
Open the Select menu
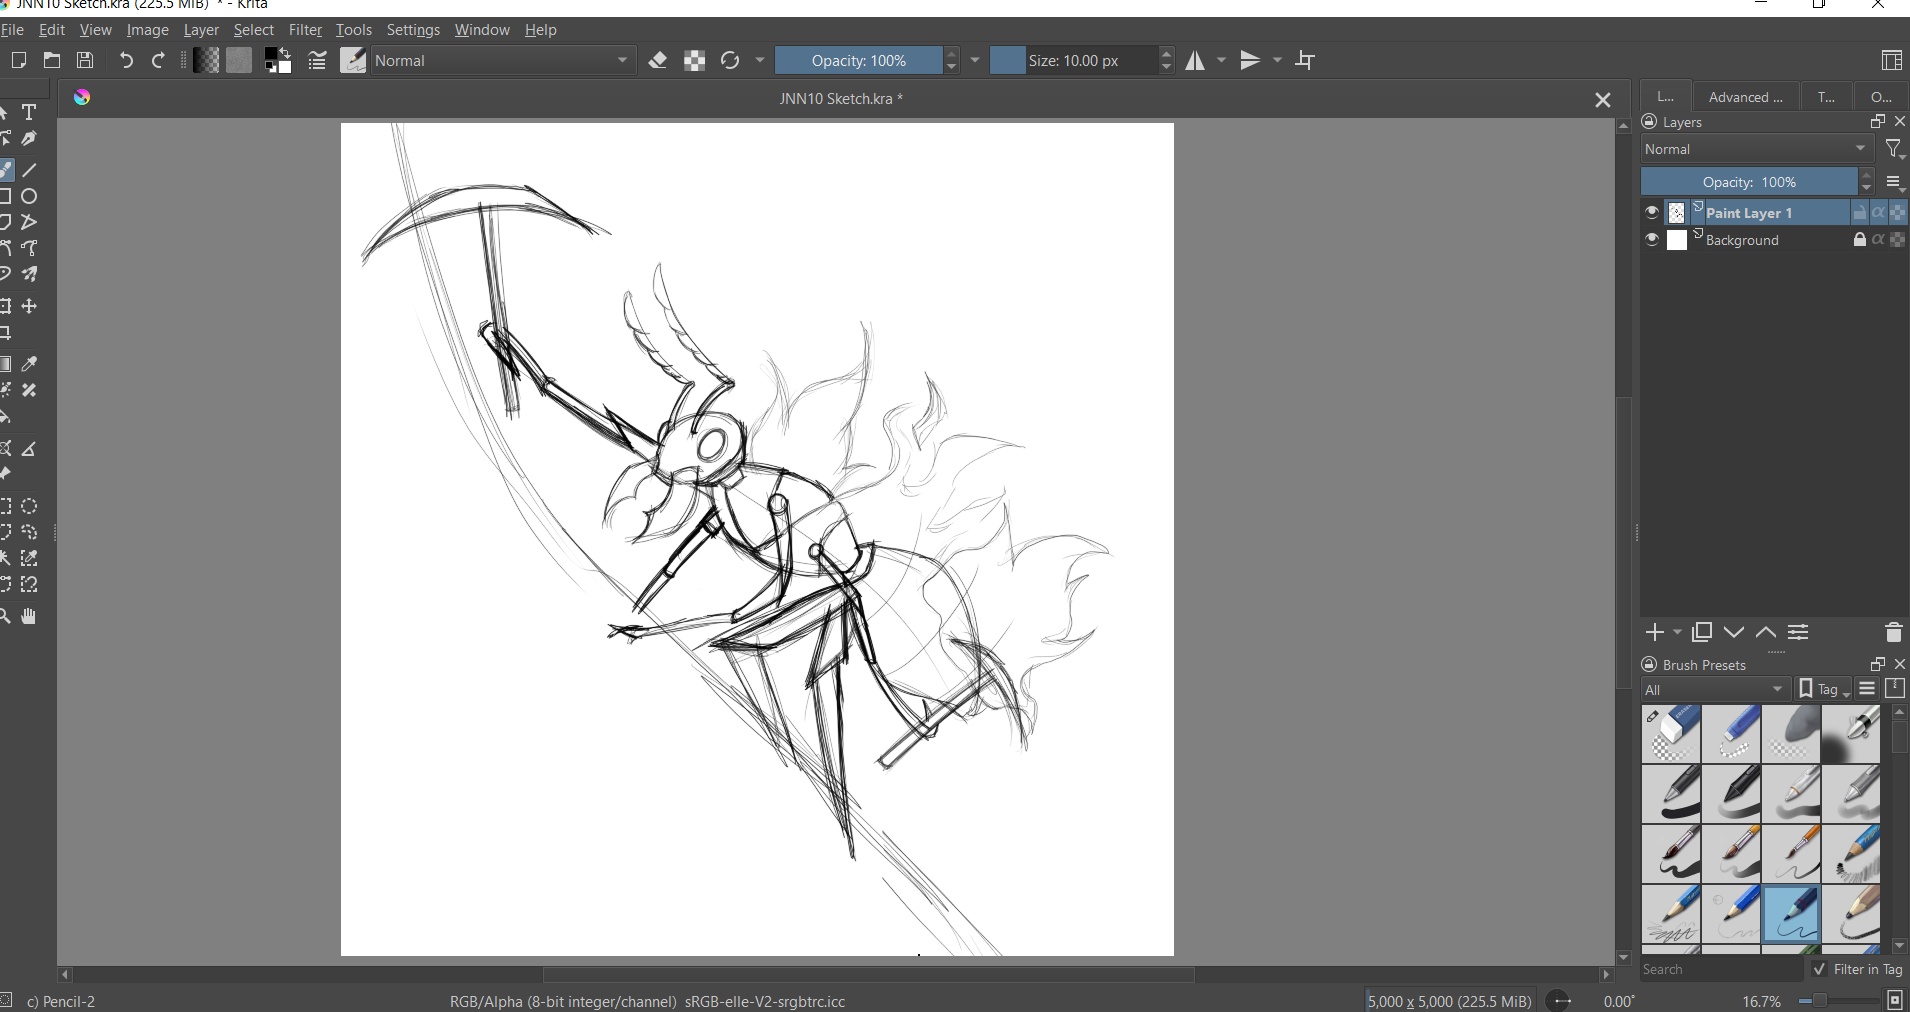click(254, 30)
